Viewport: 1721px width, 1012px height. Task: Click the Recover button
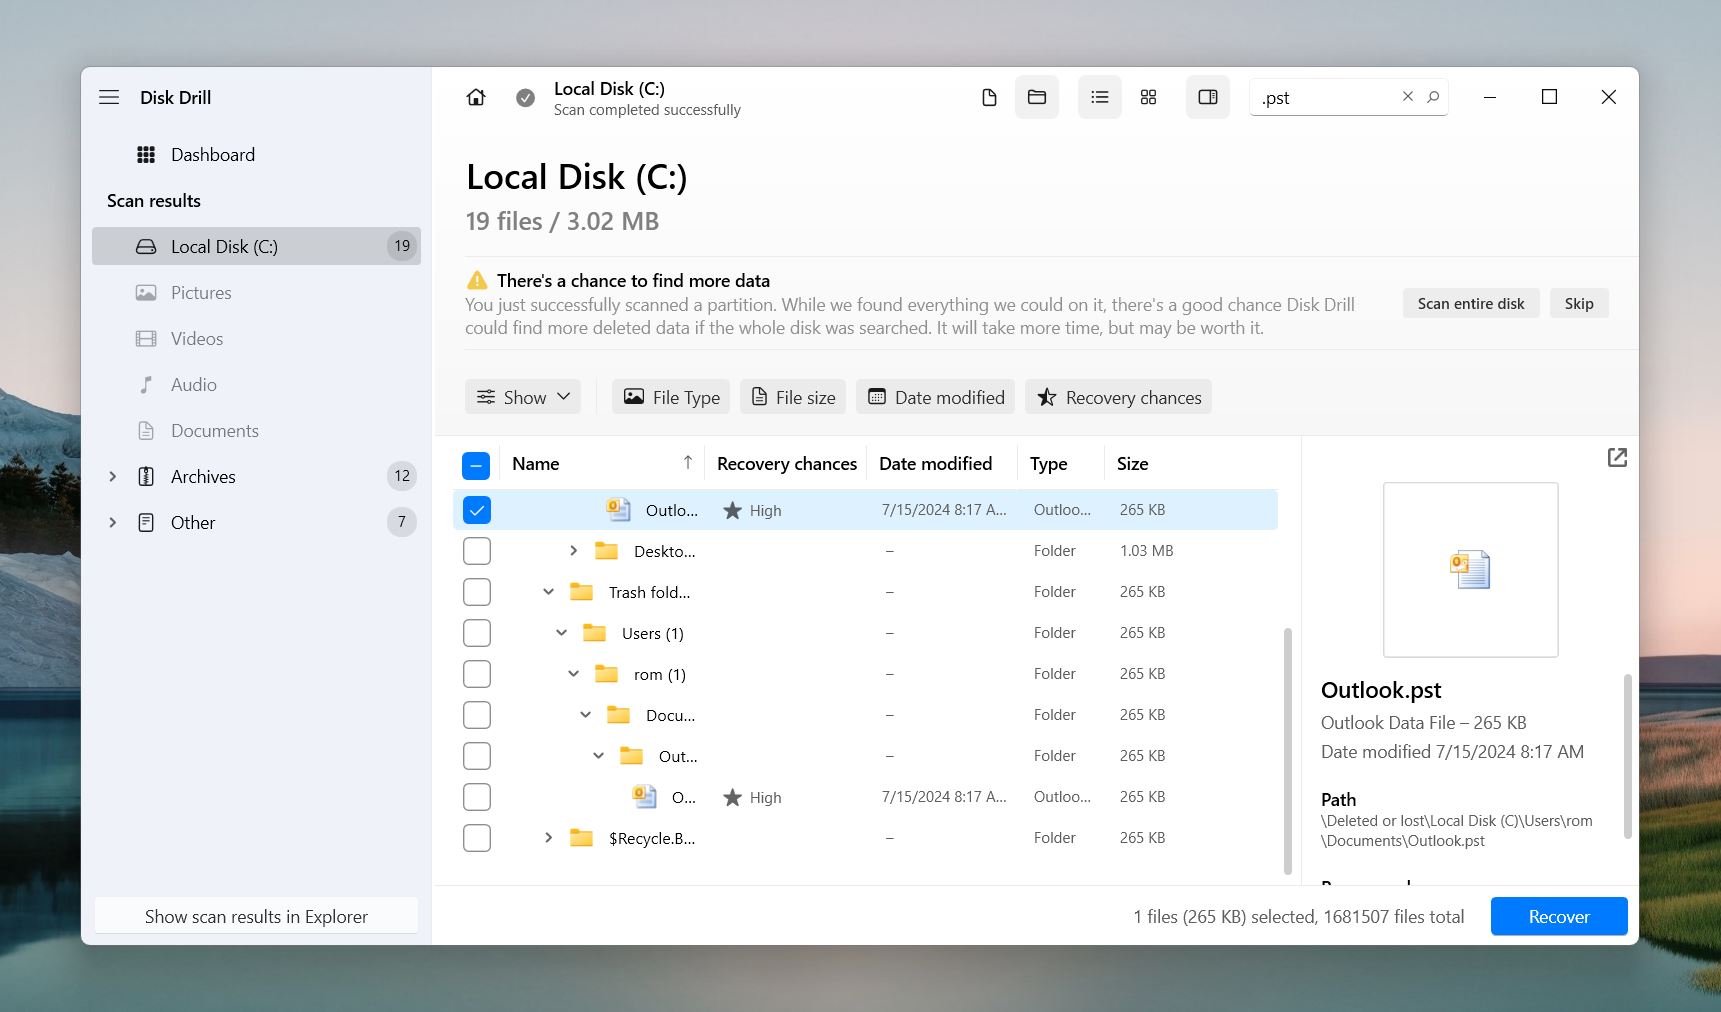(x=1559, y=917)
